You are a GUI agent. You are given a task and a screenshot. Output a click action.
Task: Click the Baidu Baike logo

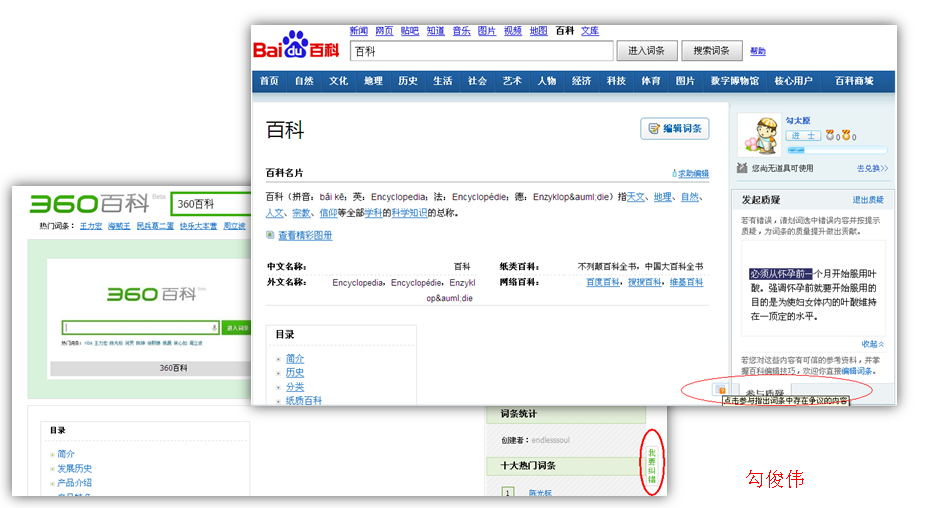click(296, 44)
